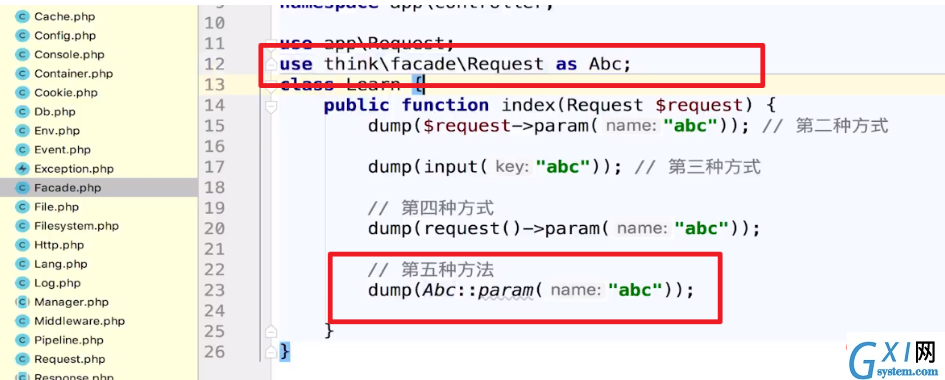Open File.php in the tree
The height and width of the screenshot is (380, 945).
(57, 207)
